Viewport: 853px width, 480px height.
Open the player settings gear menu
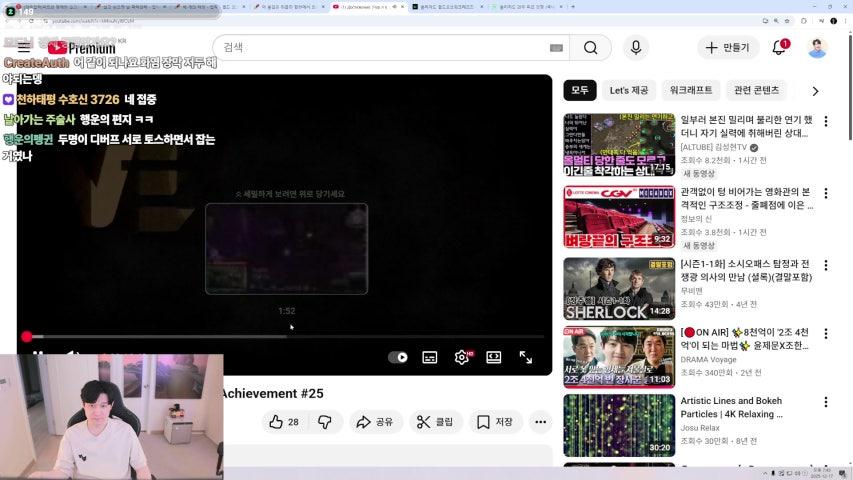point(461,357)
